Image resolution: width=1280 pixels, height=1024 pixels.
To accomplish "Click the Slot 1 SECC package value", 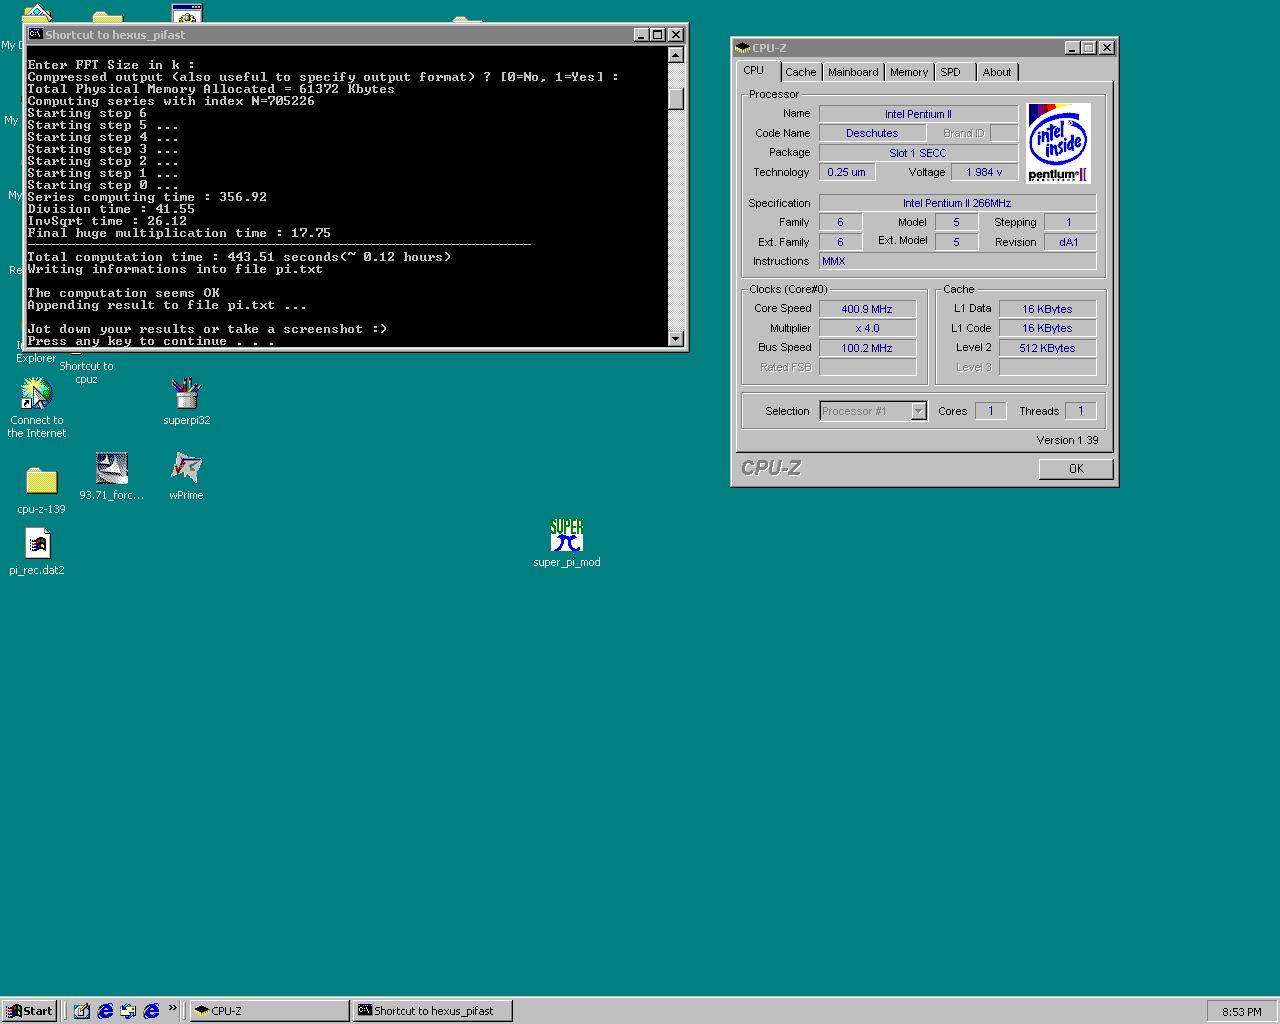I will click(918, 153).
